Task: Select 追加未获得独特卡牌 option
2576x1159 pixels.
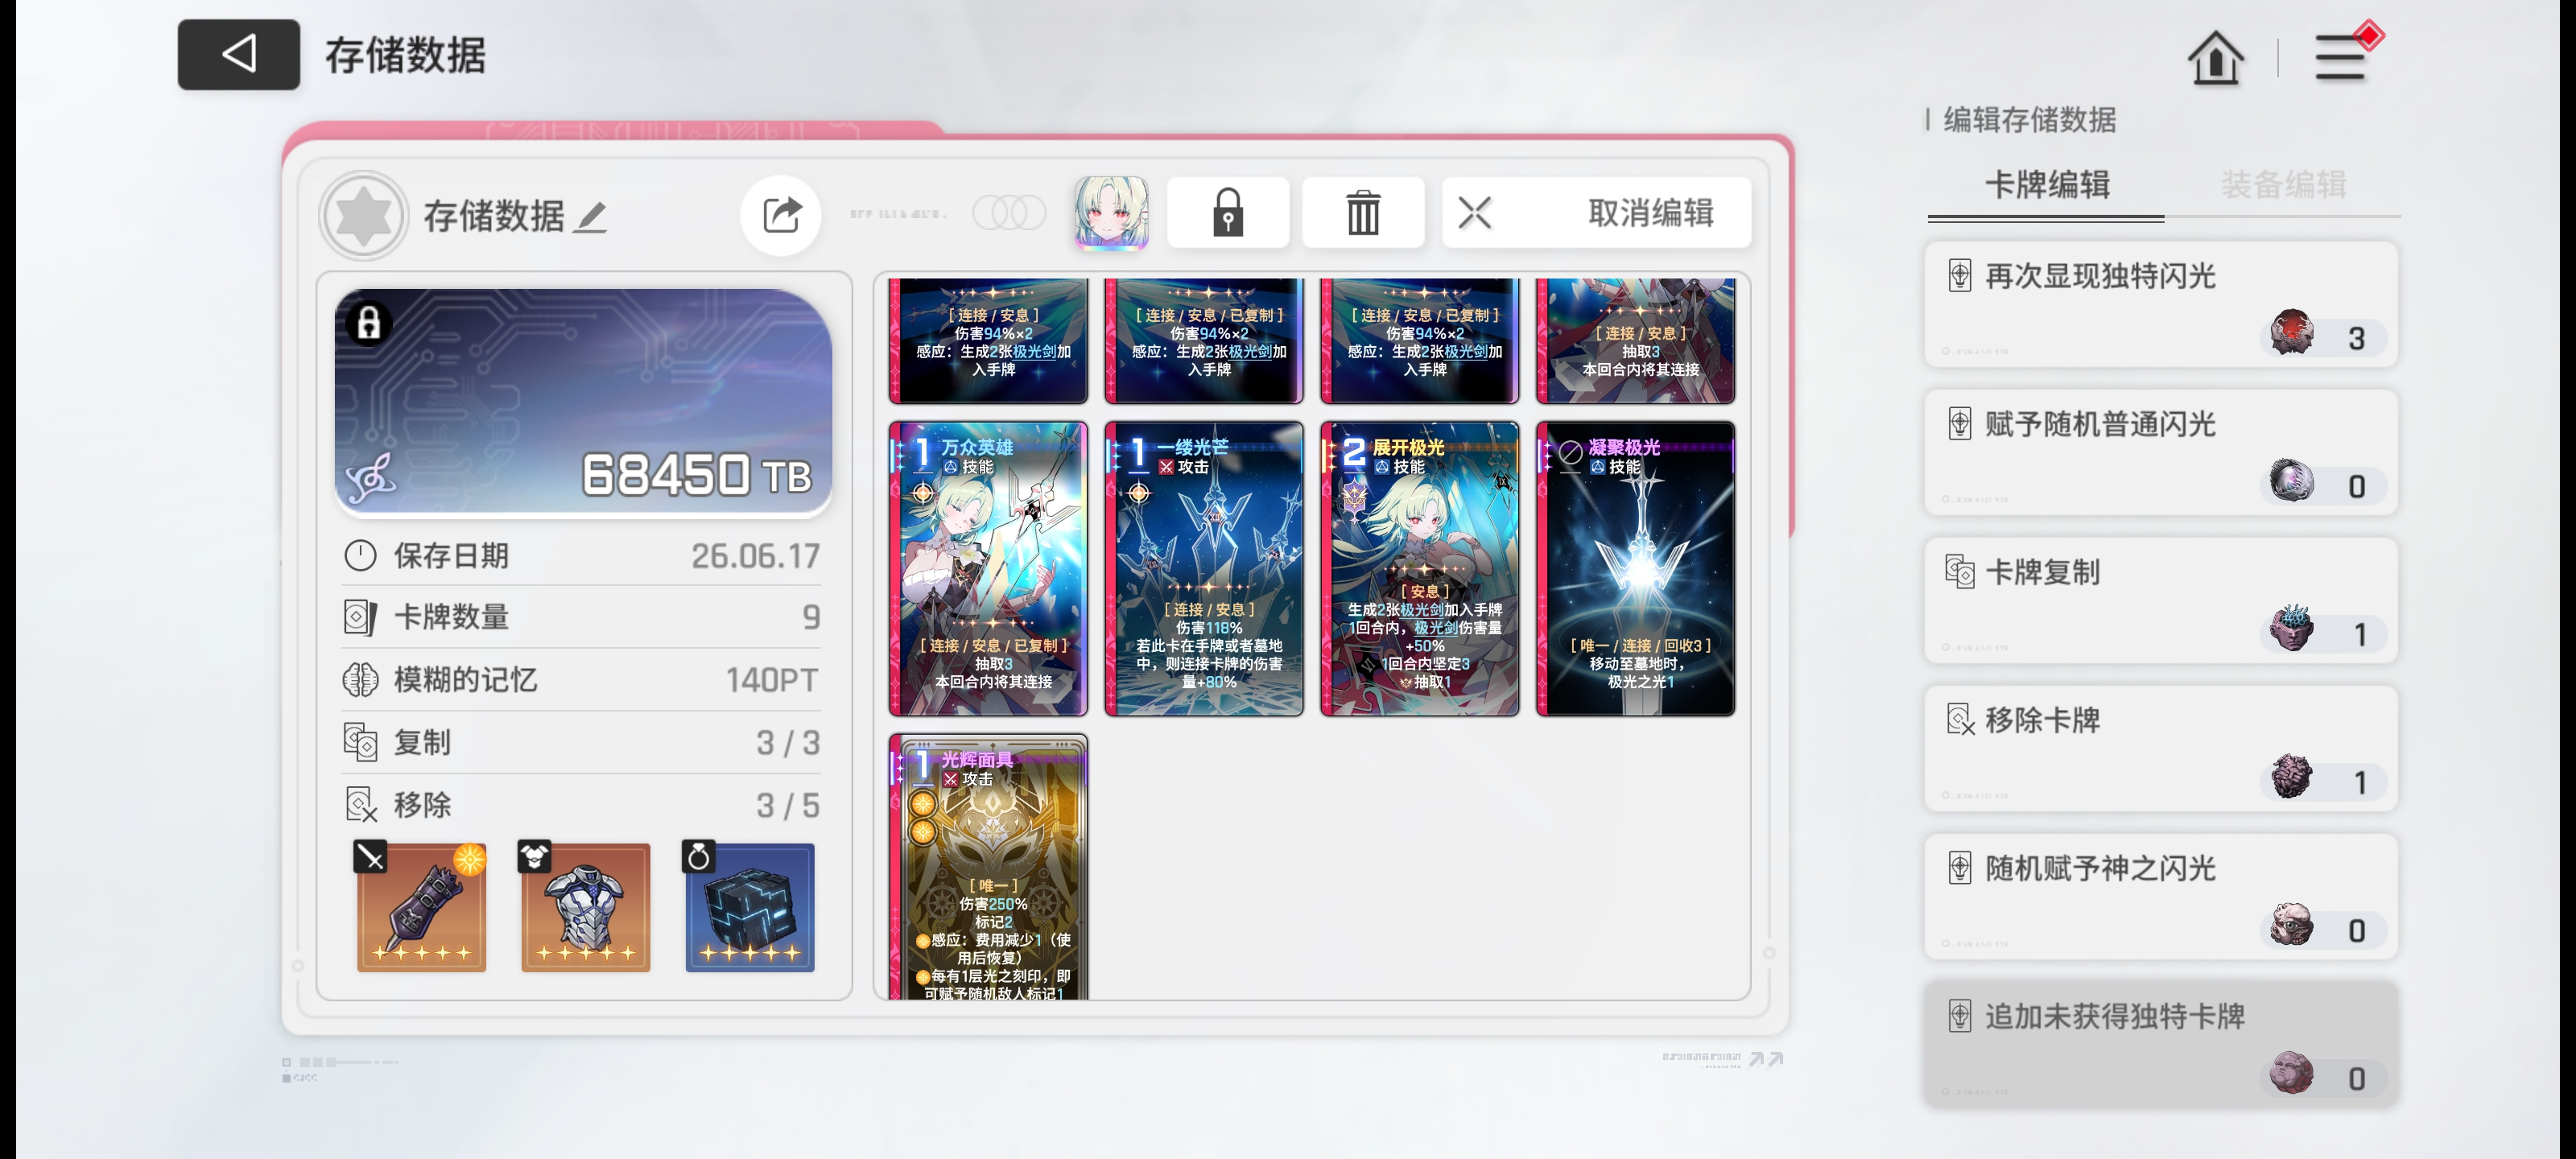Action: point(2161,1044)
